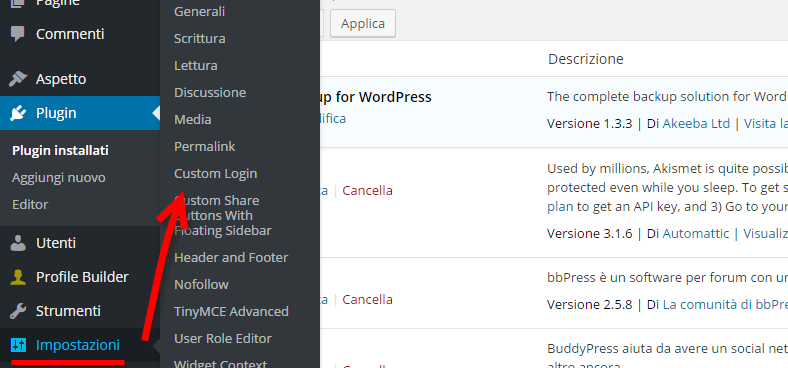Click the 'Versione 3.1.6' text

click(589, 234)
